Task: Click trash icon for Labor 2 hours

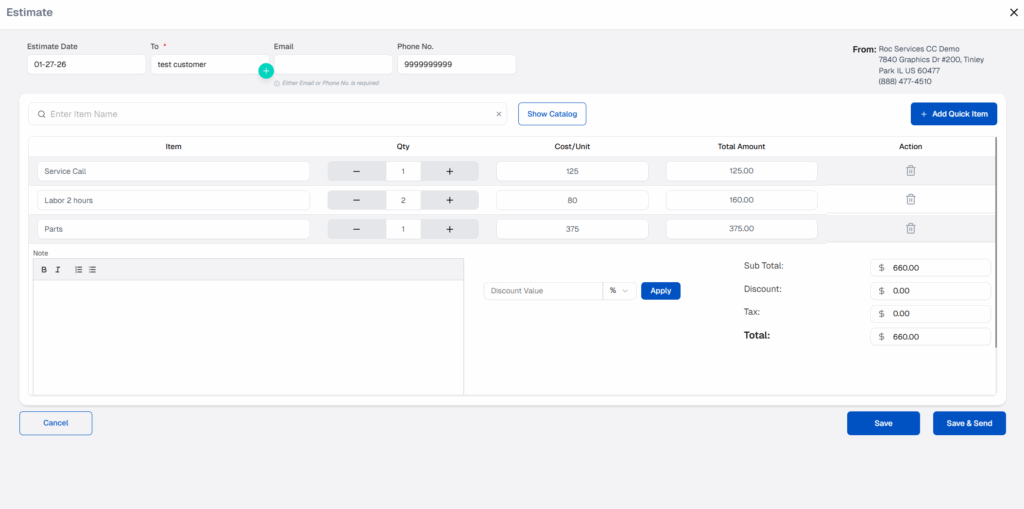Action: point(910,200)
